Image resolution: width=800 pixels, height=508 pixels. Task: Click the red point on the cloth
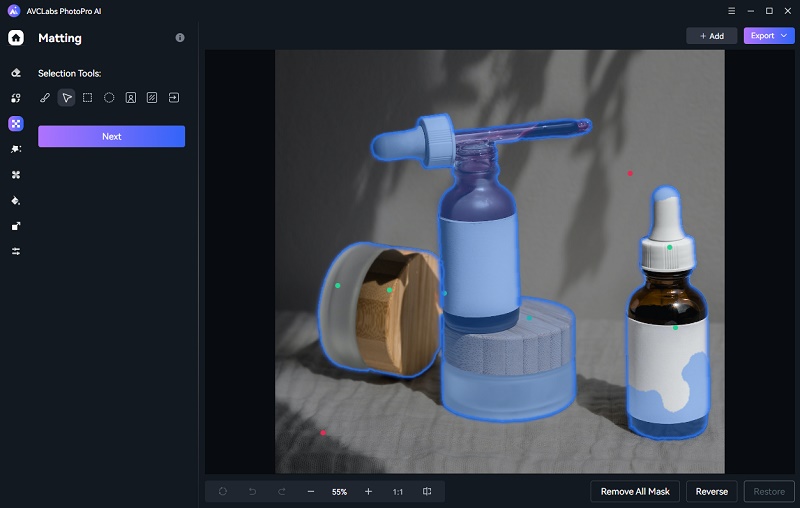click(x=323, y=433)
